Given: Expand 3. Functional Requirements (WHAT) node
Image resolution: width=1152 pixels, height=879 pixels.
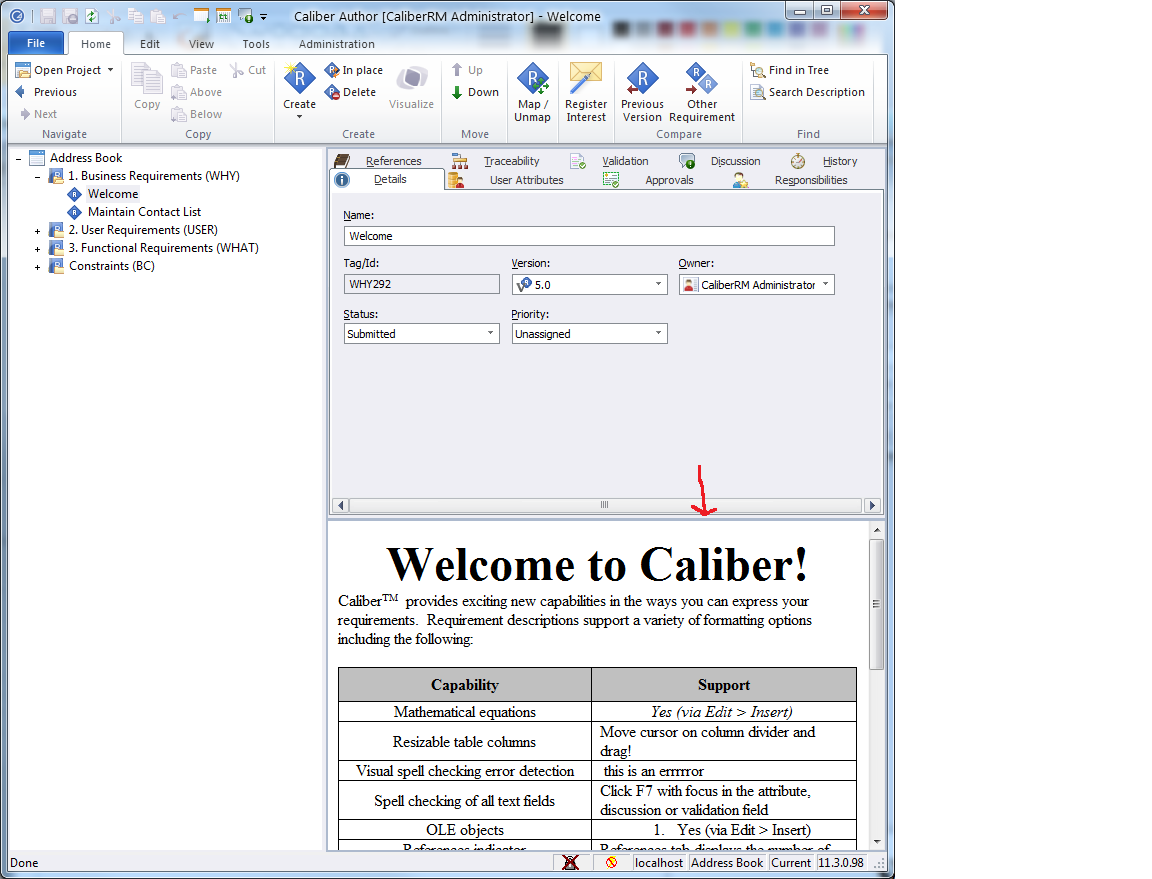Looking at the screenshot, I should click(x=37, y=249).
